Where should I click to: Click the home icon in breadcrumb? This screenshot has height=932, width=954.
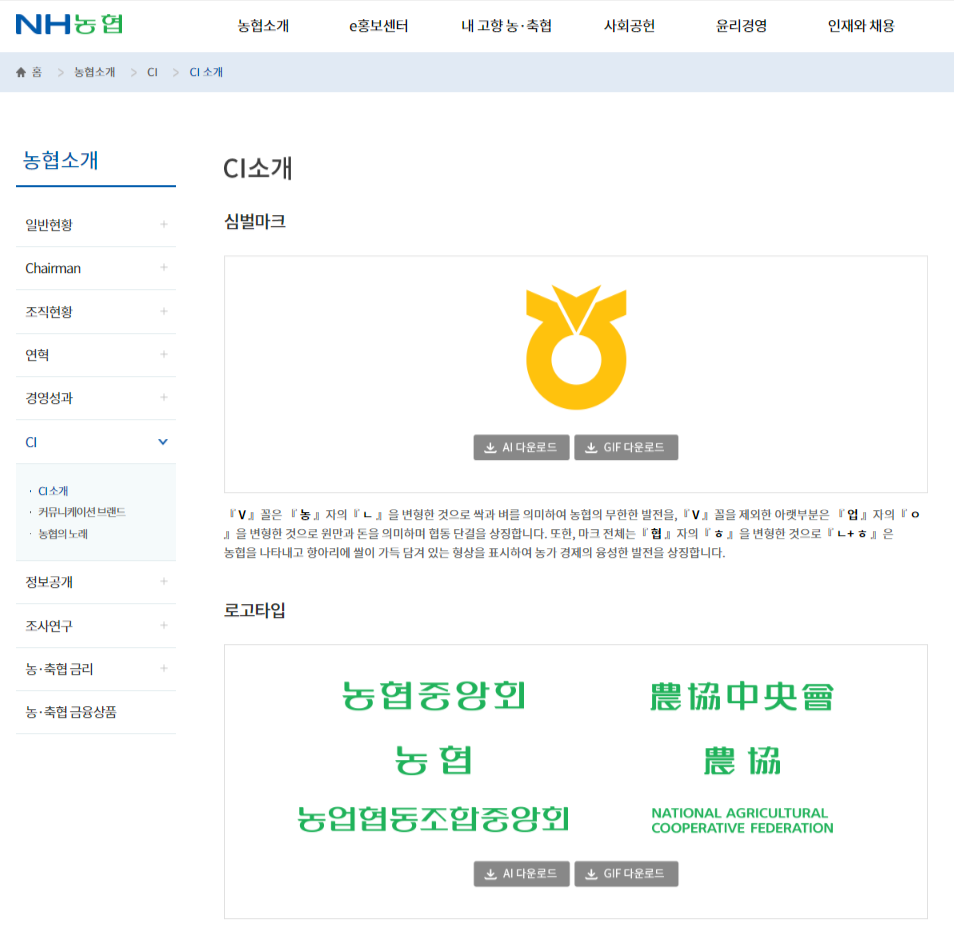[x=21, y=72]
